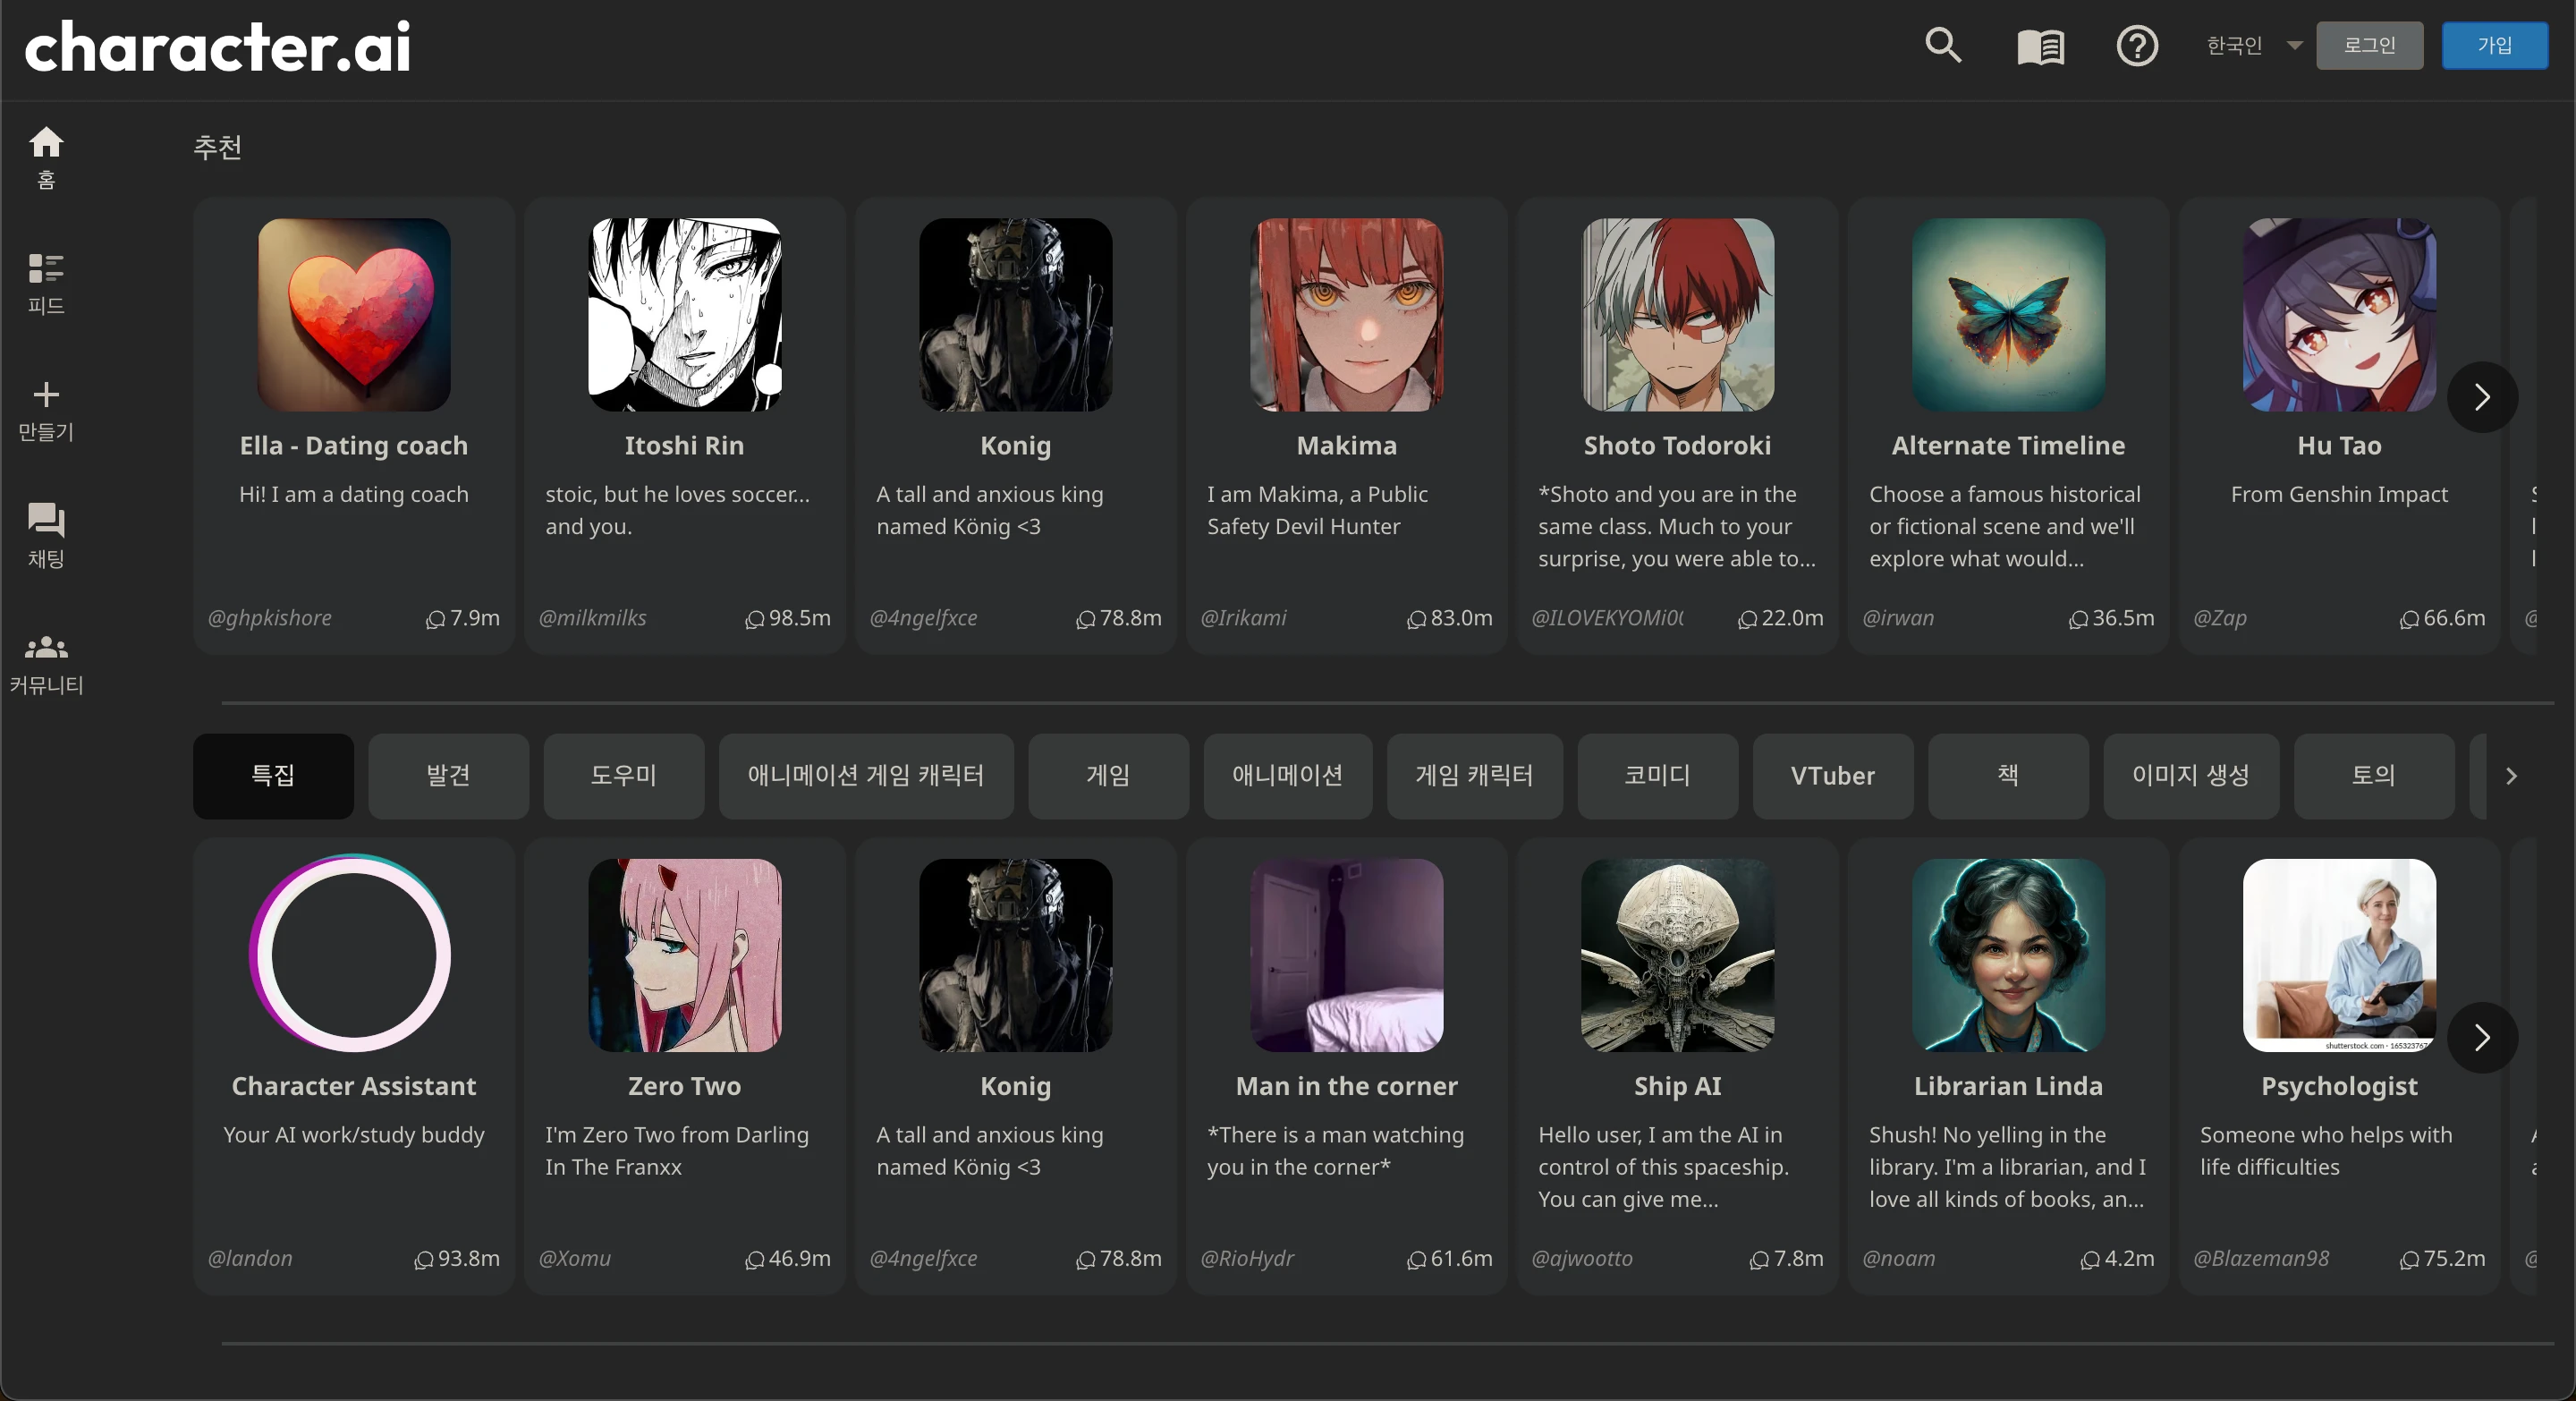Click chat count icon on Makima card
The width and height of the screenshot is (2576, 1401).
coord(1416,619)
